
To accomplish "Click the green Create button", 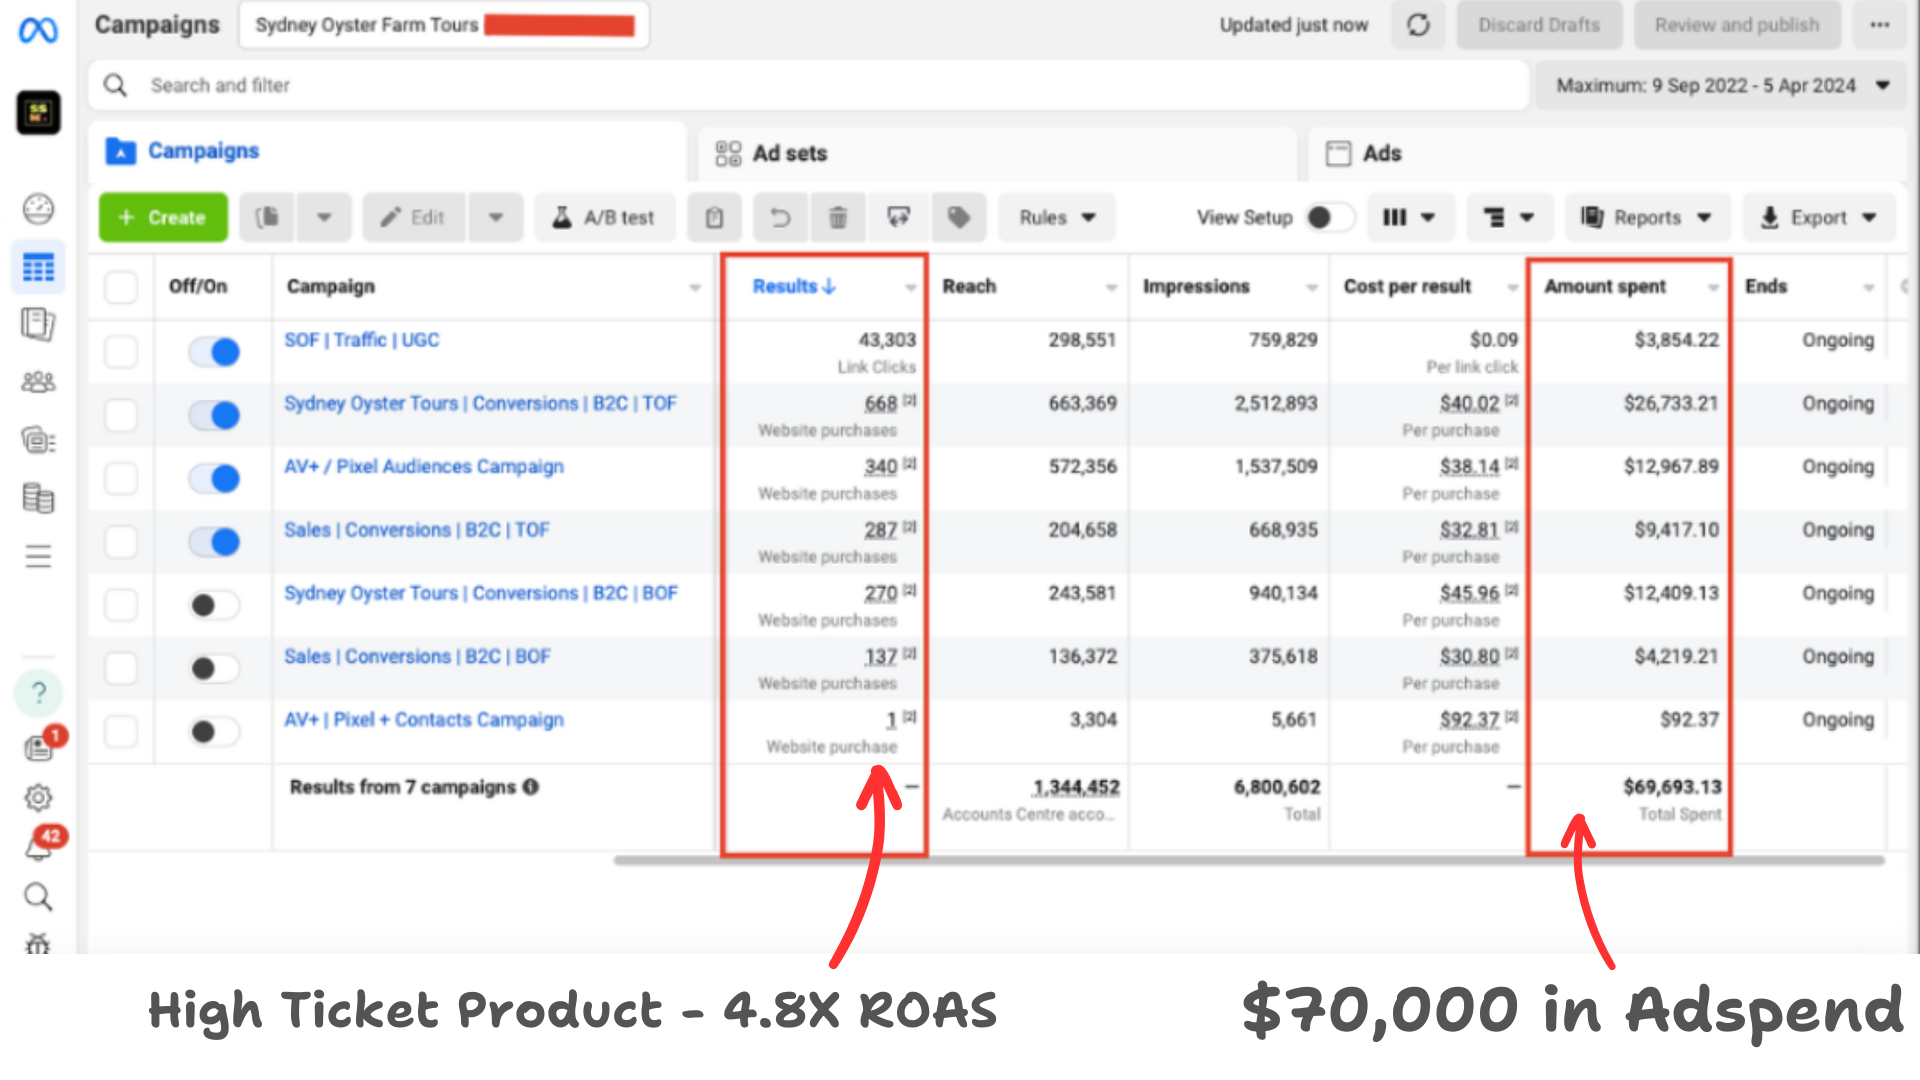I will point(163,217).
